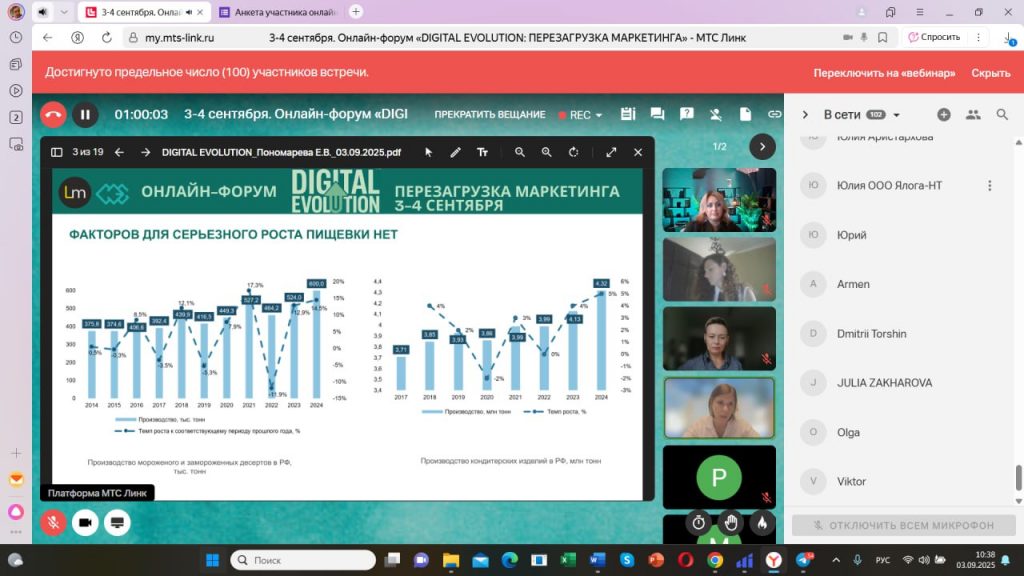Click the Windows taskbar search box
Image resolution: width=1024 pixels, height=576 pixels.
point(303,560)
